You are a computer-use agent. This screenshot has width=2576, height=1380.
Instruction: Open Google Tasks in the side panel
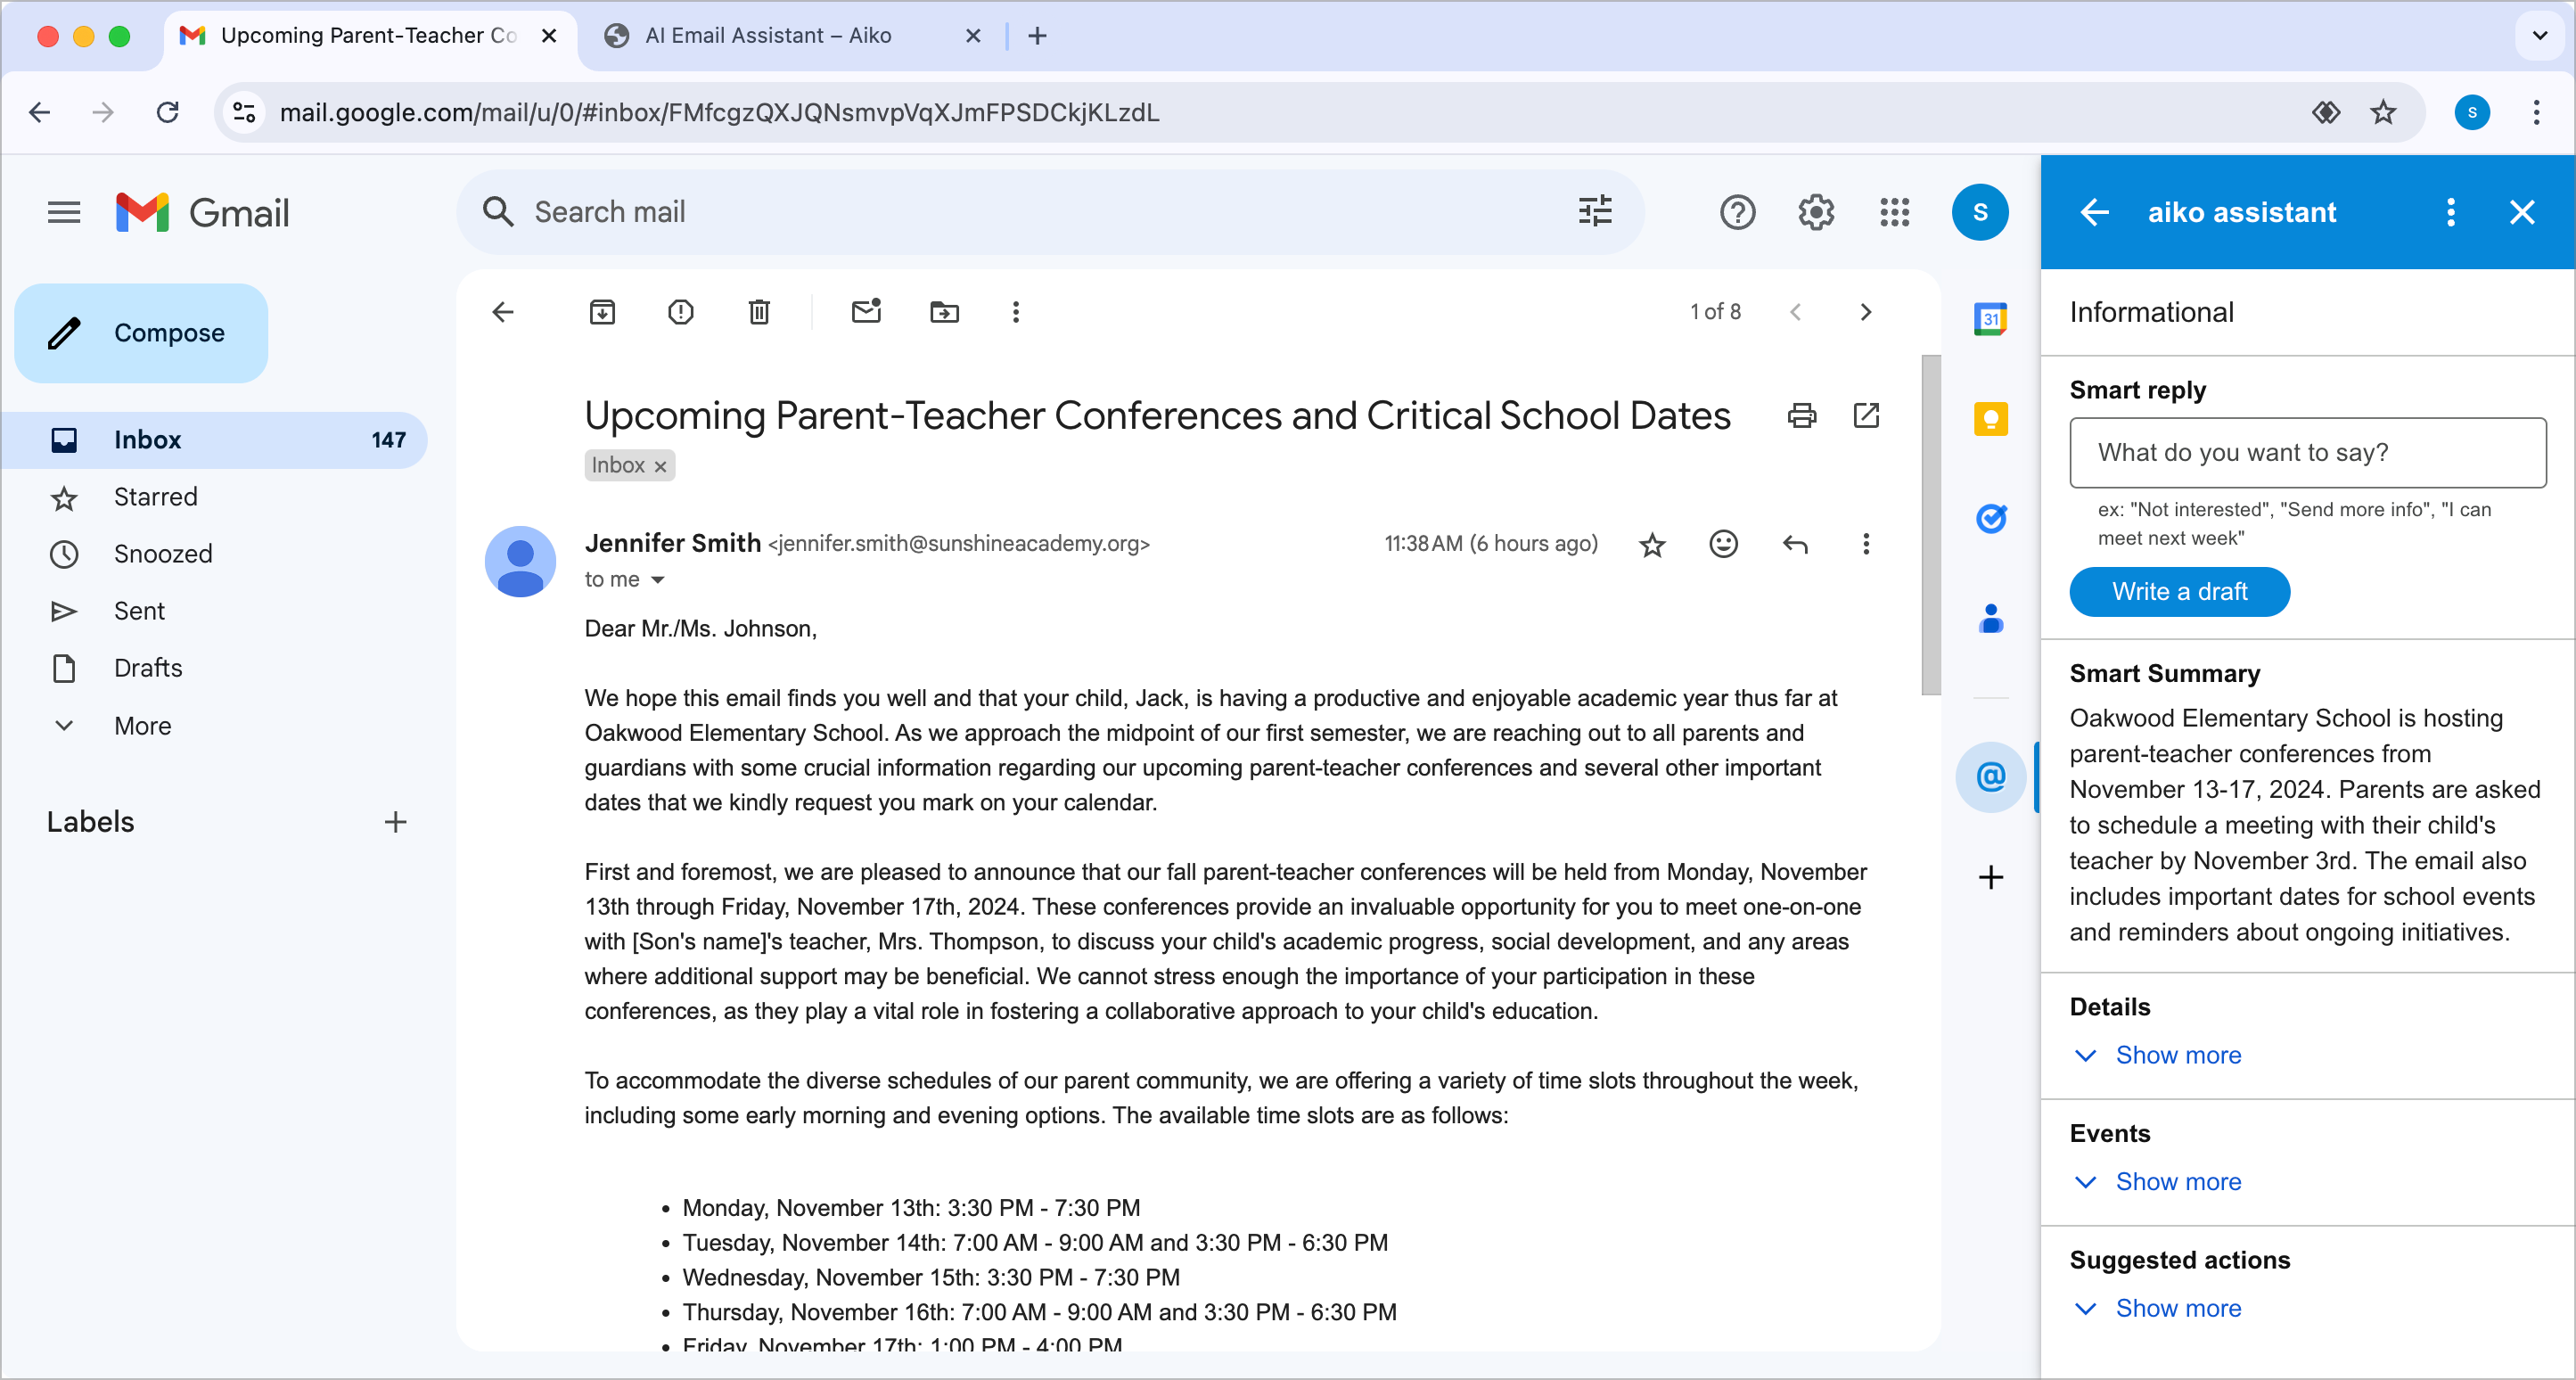coord(1991,518)
